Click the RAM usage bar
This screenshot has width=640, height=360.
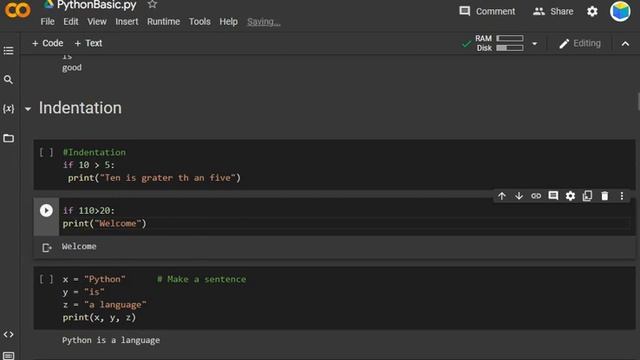click(x=510, y=38)
